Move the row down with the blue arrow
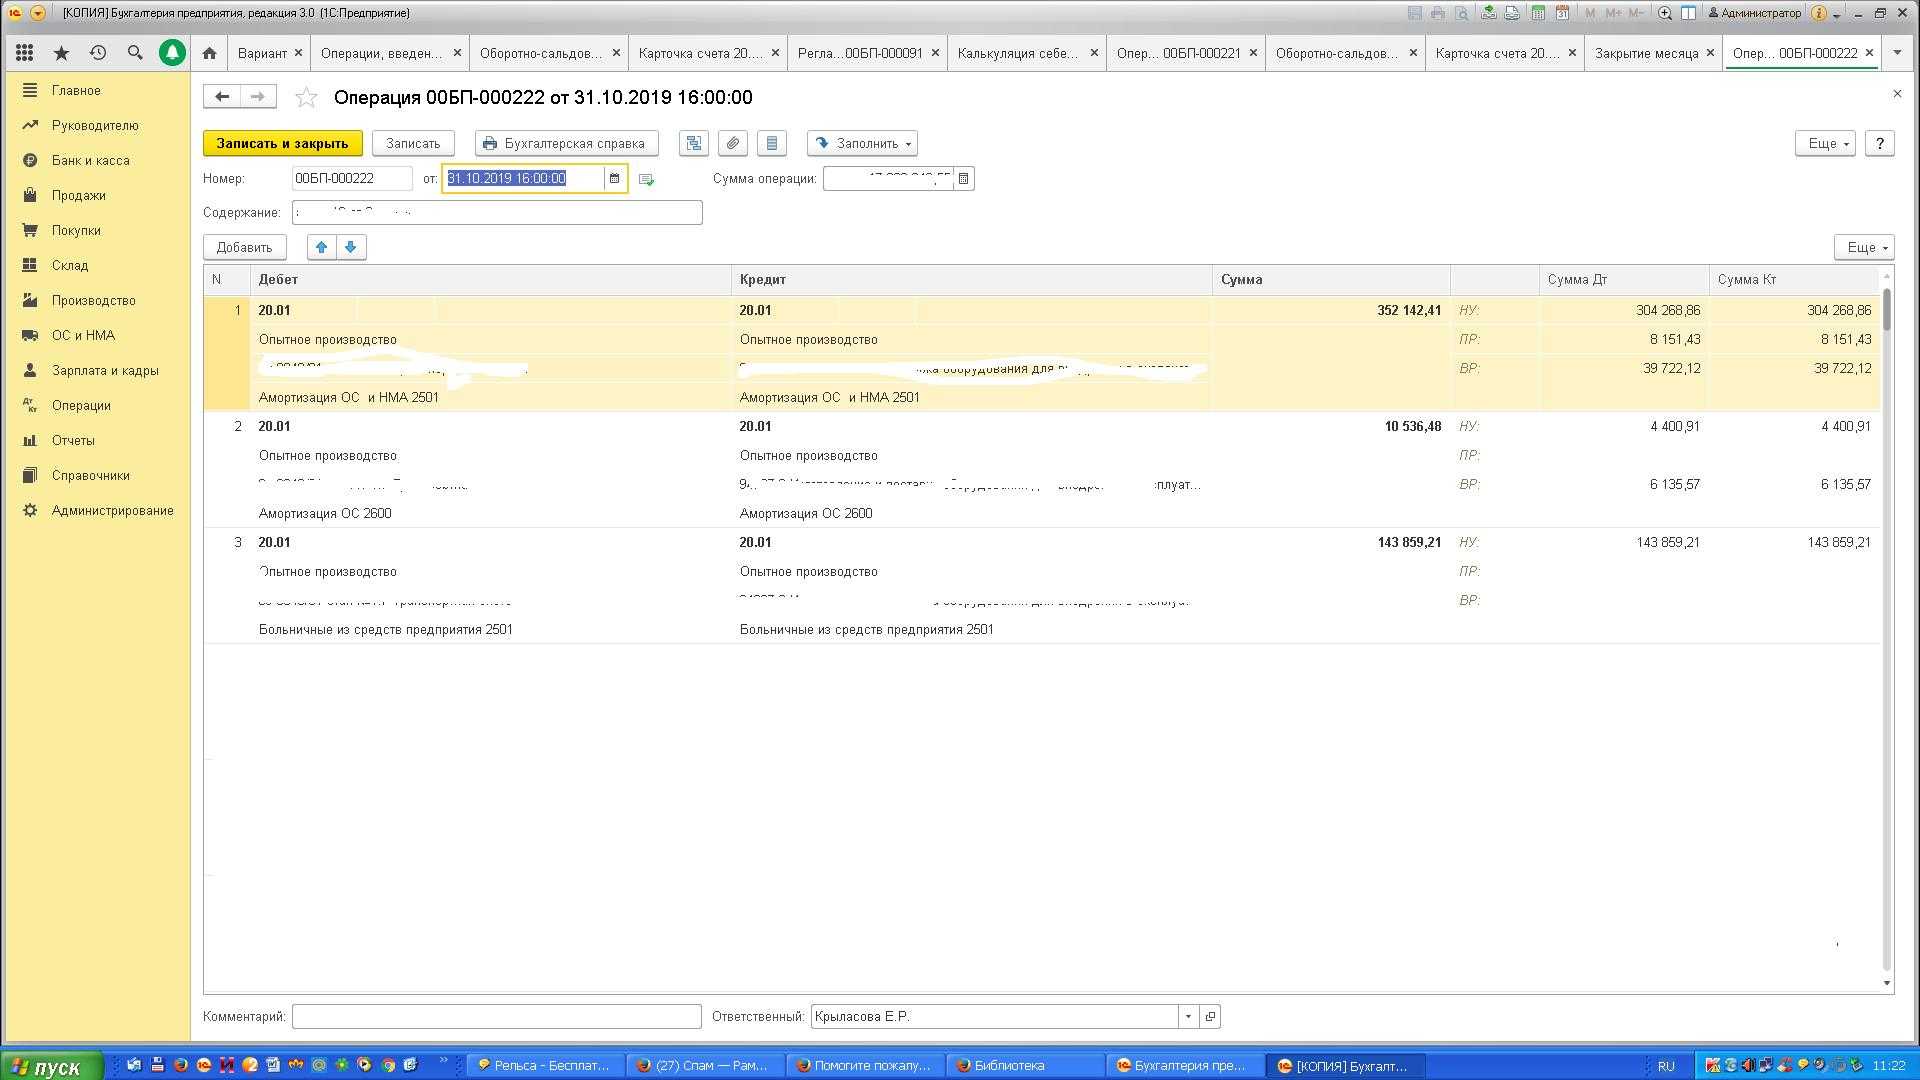This screenshot has height=1080, width=1920. pyautogui.click(x=351, y=247)
